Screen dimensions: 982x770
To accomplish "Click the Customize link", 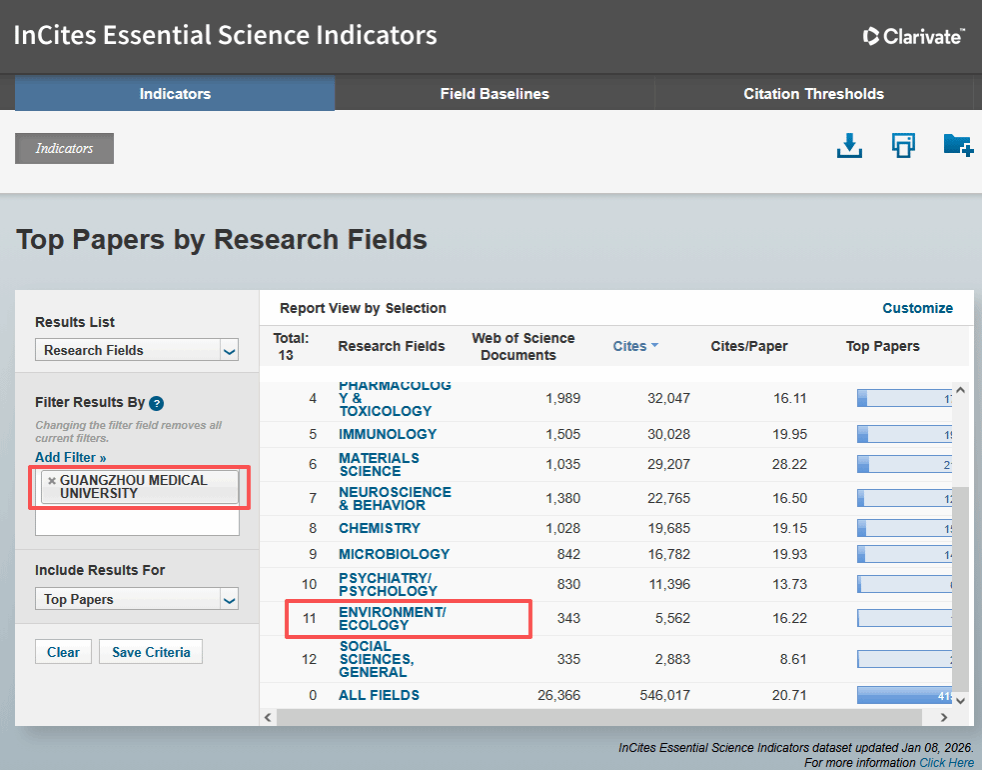I will [x=917, y=308].
